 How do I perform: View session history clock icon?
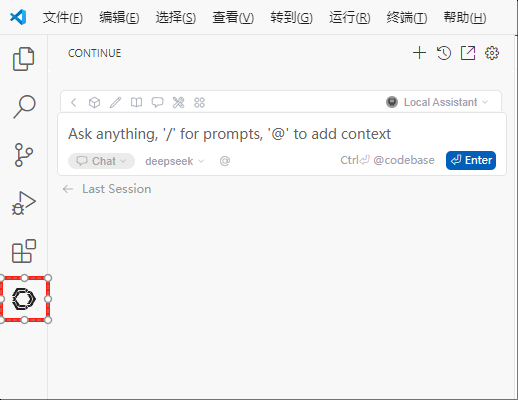[x=444, y=53]
